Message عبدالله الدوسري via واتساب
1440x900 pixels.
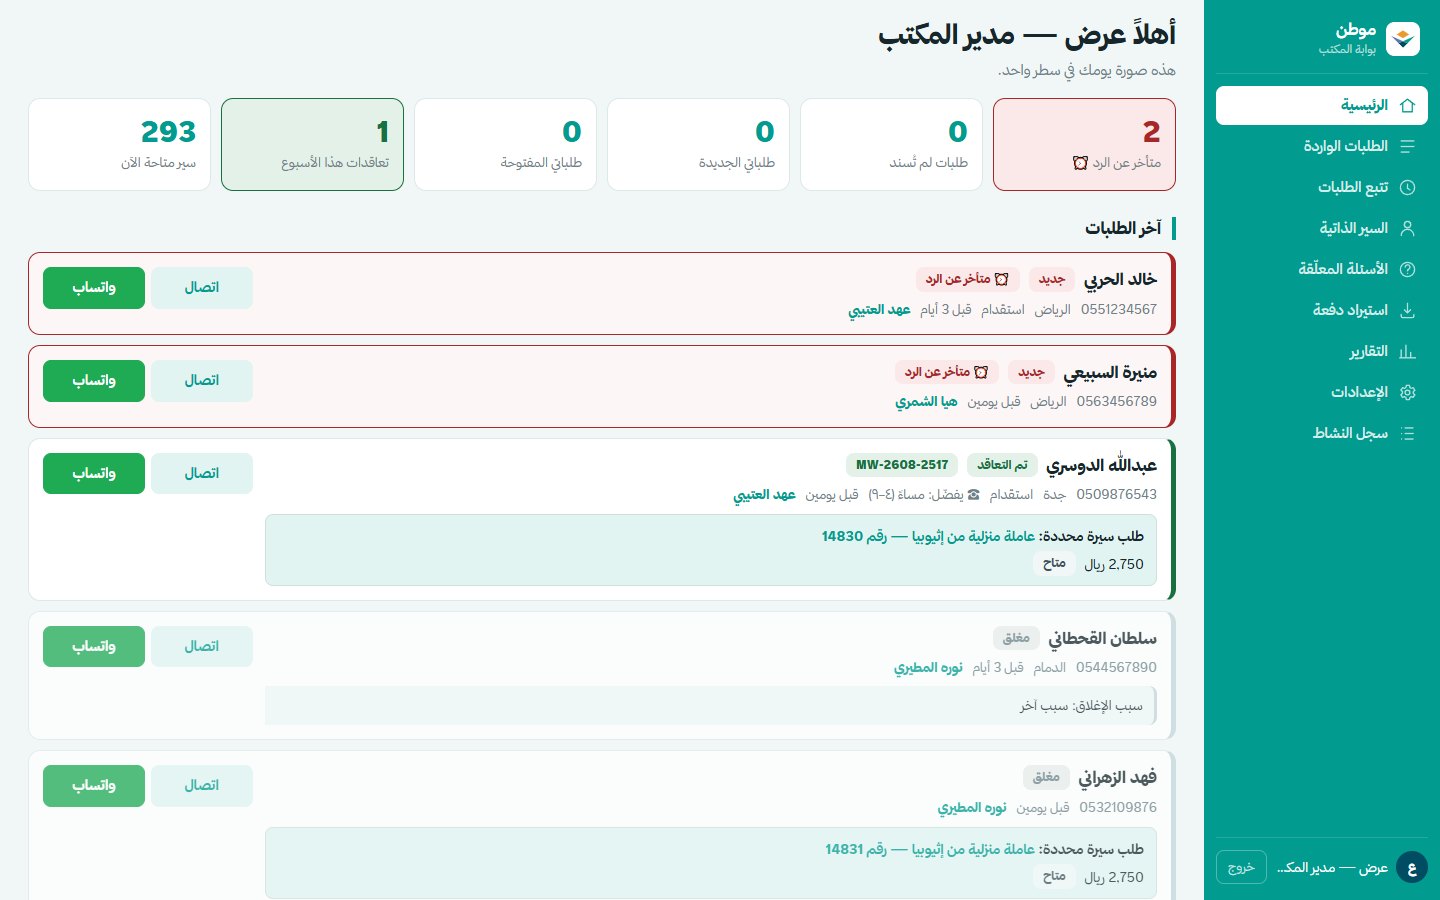[94, 474]
